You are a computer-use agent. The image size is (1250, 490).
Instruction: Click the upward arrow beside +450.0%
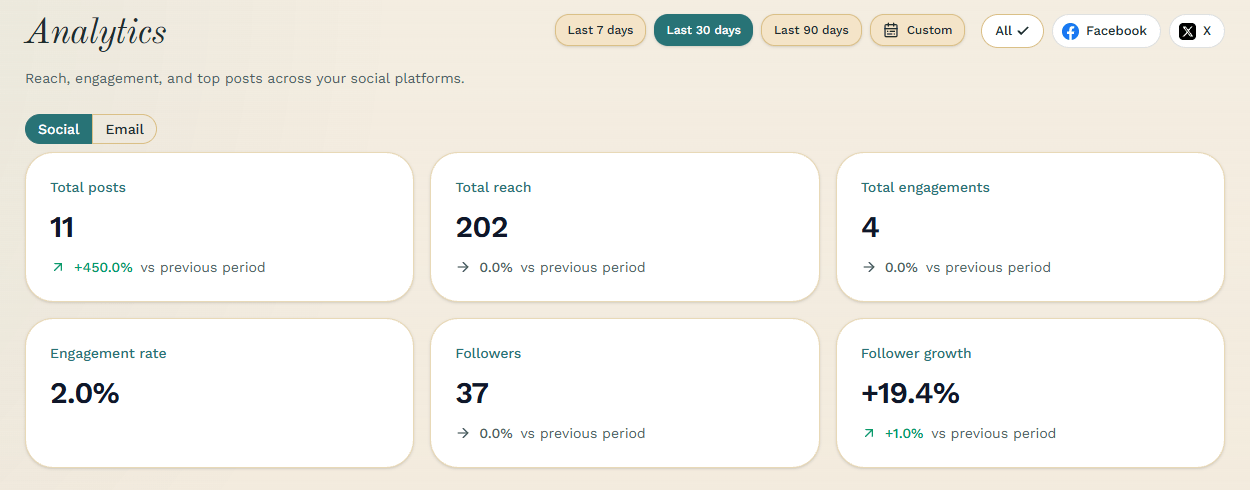(58, 267)
